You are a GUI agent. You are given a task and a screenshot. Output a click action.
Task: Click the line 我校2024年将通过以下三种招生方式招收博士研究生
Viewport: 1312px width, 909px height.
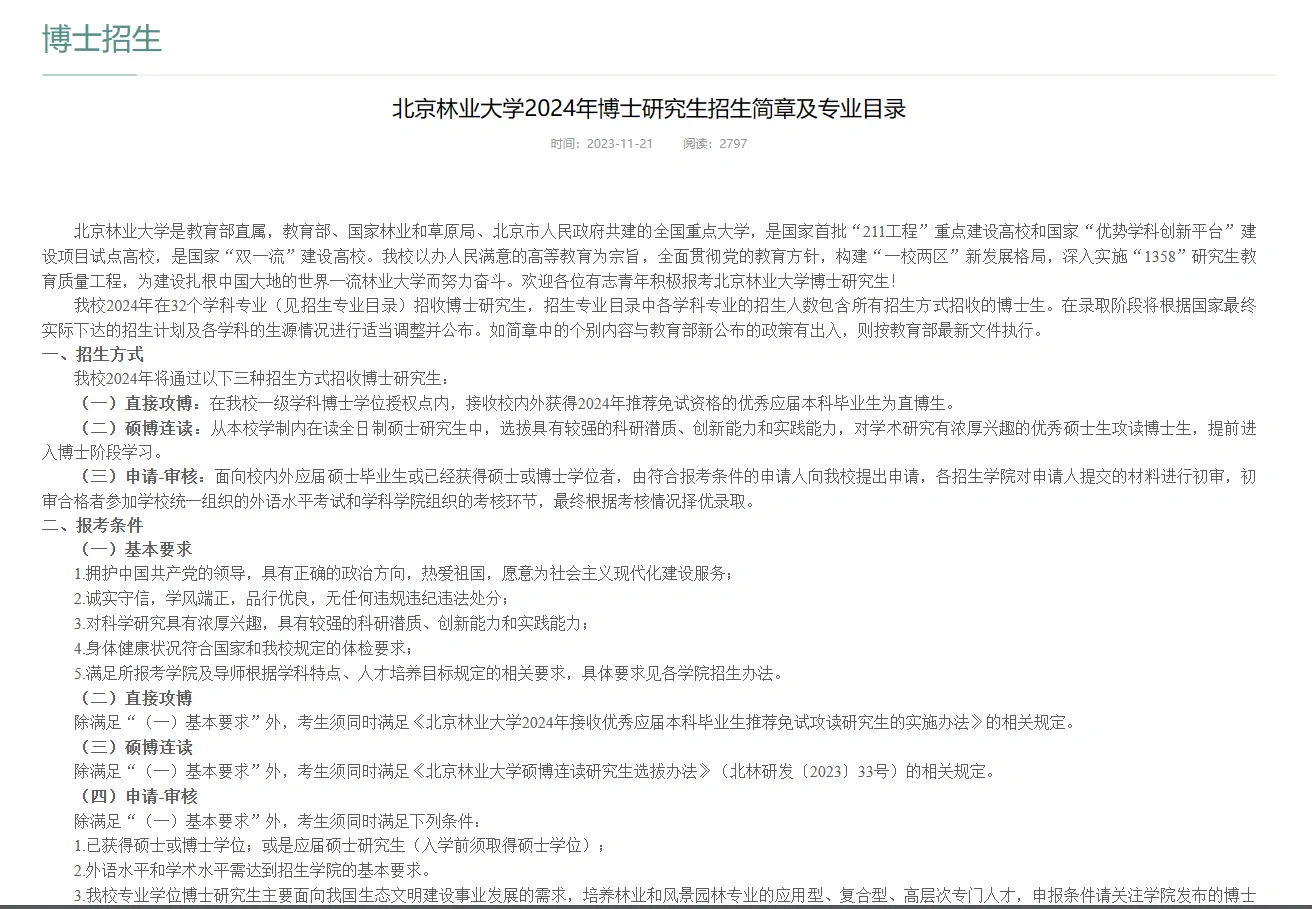pos(263,378)
